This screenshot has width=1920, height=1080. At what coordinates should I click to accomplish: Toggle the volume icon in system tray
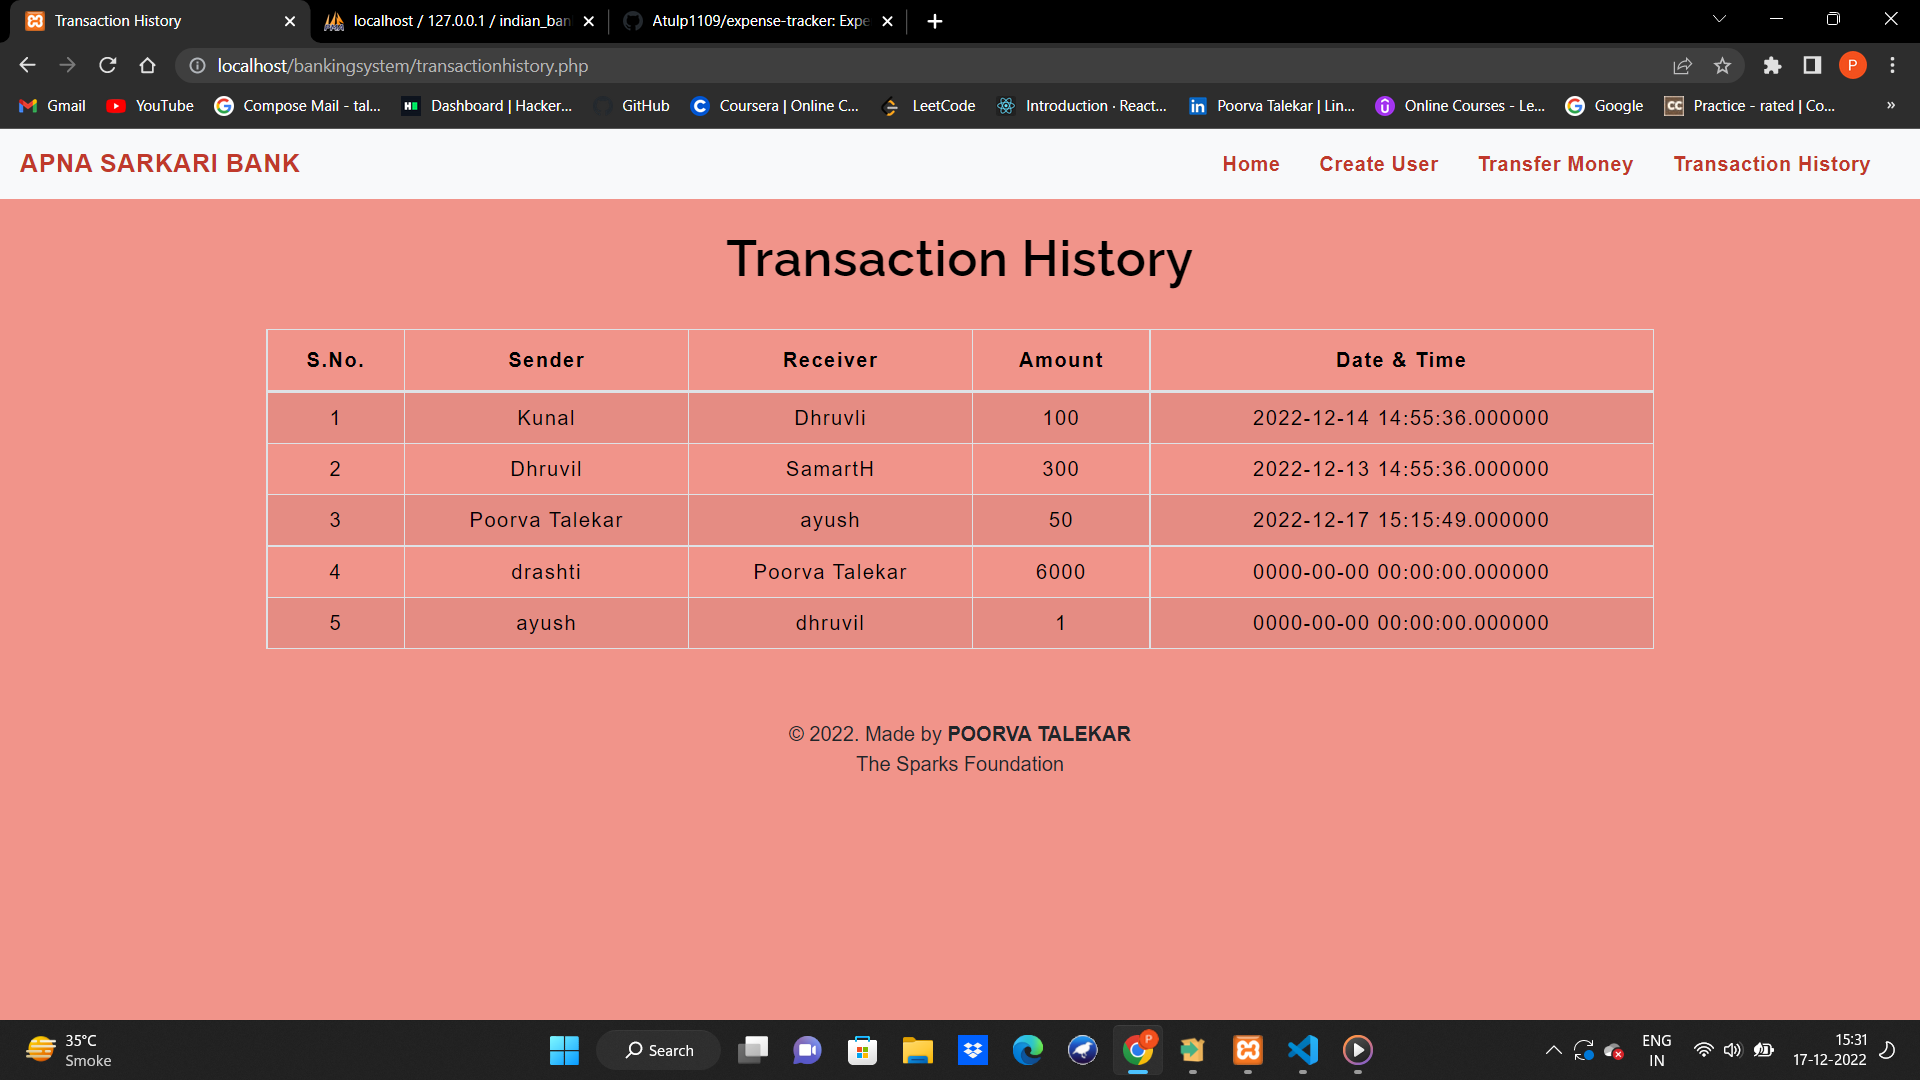coord(1733,1050)
